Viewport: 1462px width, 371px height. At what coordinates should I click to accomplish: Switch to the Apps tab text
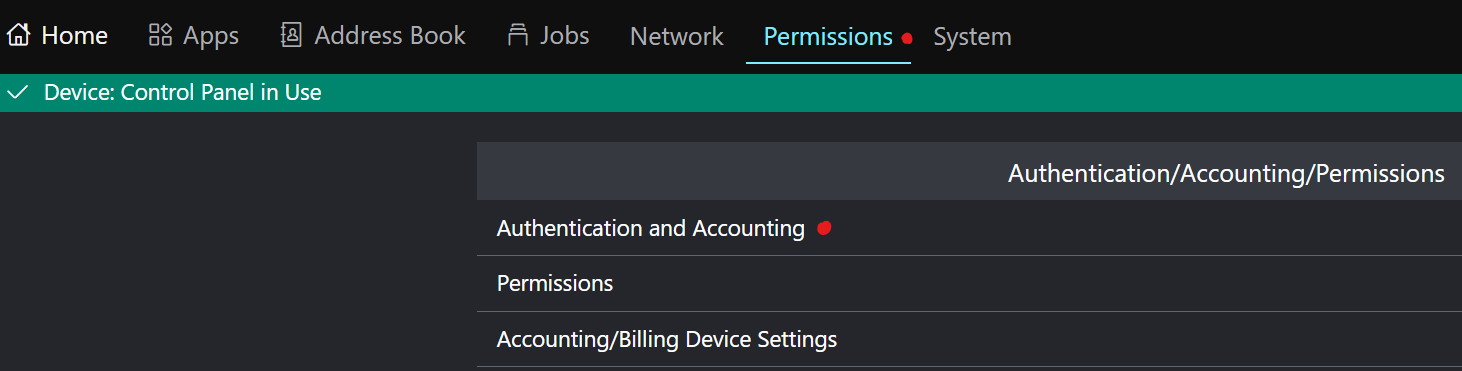211,36
